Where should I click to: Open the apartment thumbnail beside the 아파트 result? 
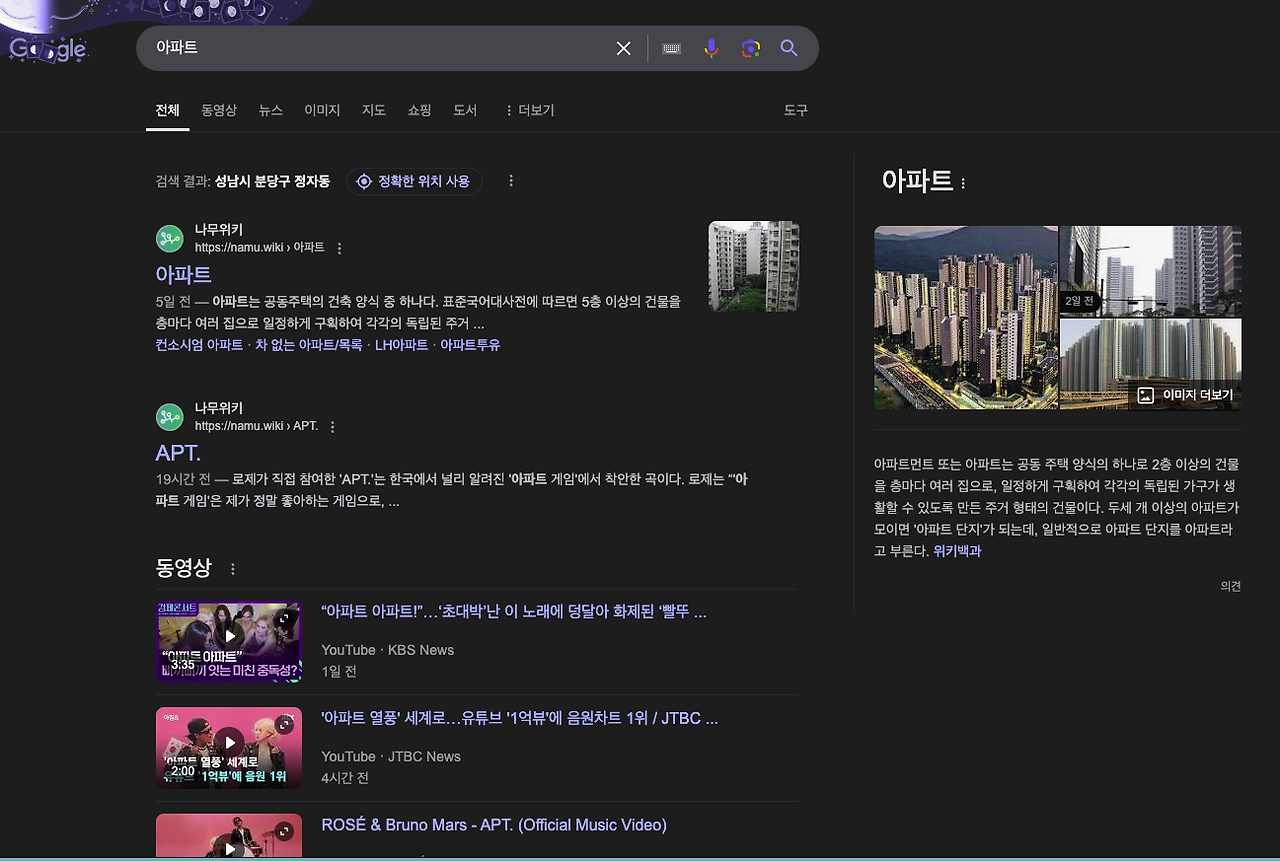(754, 266)
